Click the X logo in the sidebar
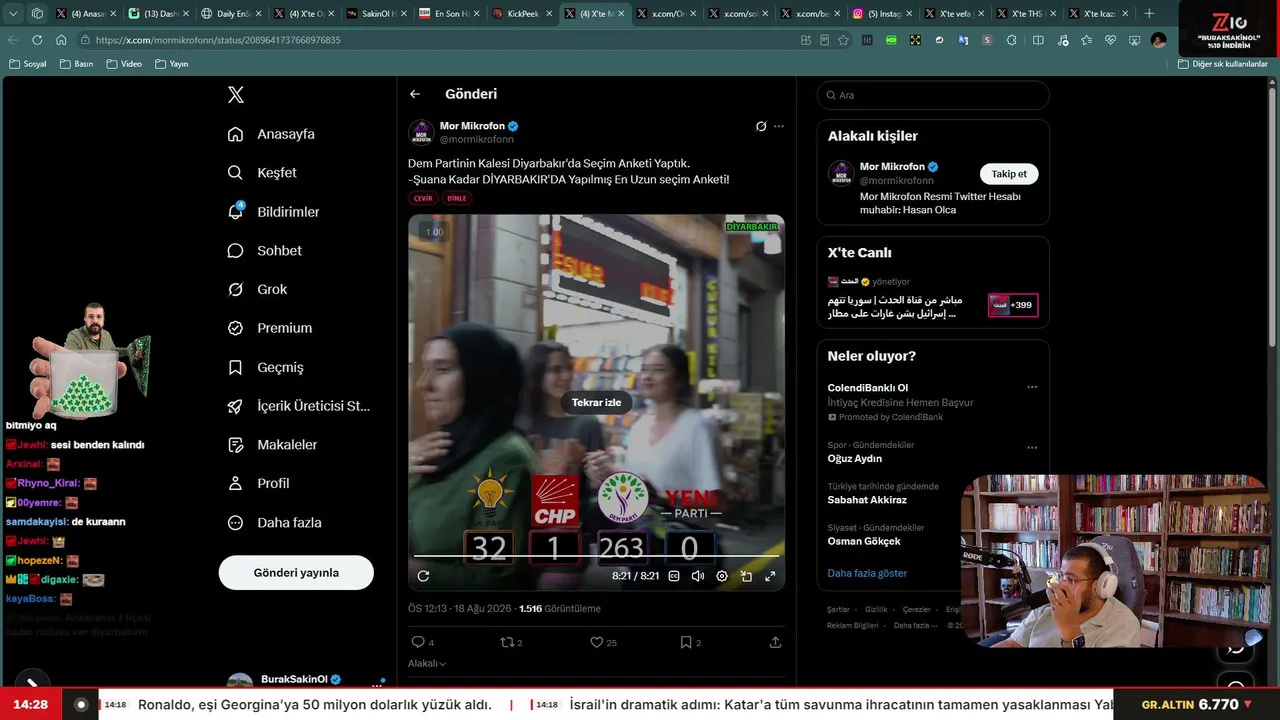1280x720 pixels. [236, 95]
